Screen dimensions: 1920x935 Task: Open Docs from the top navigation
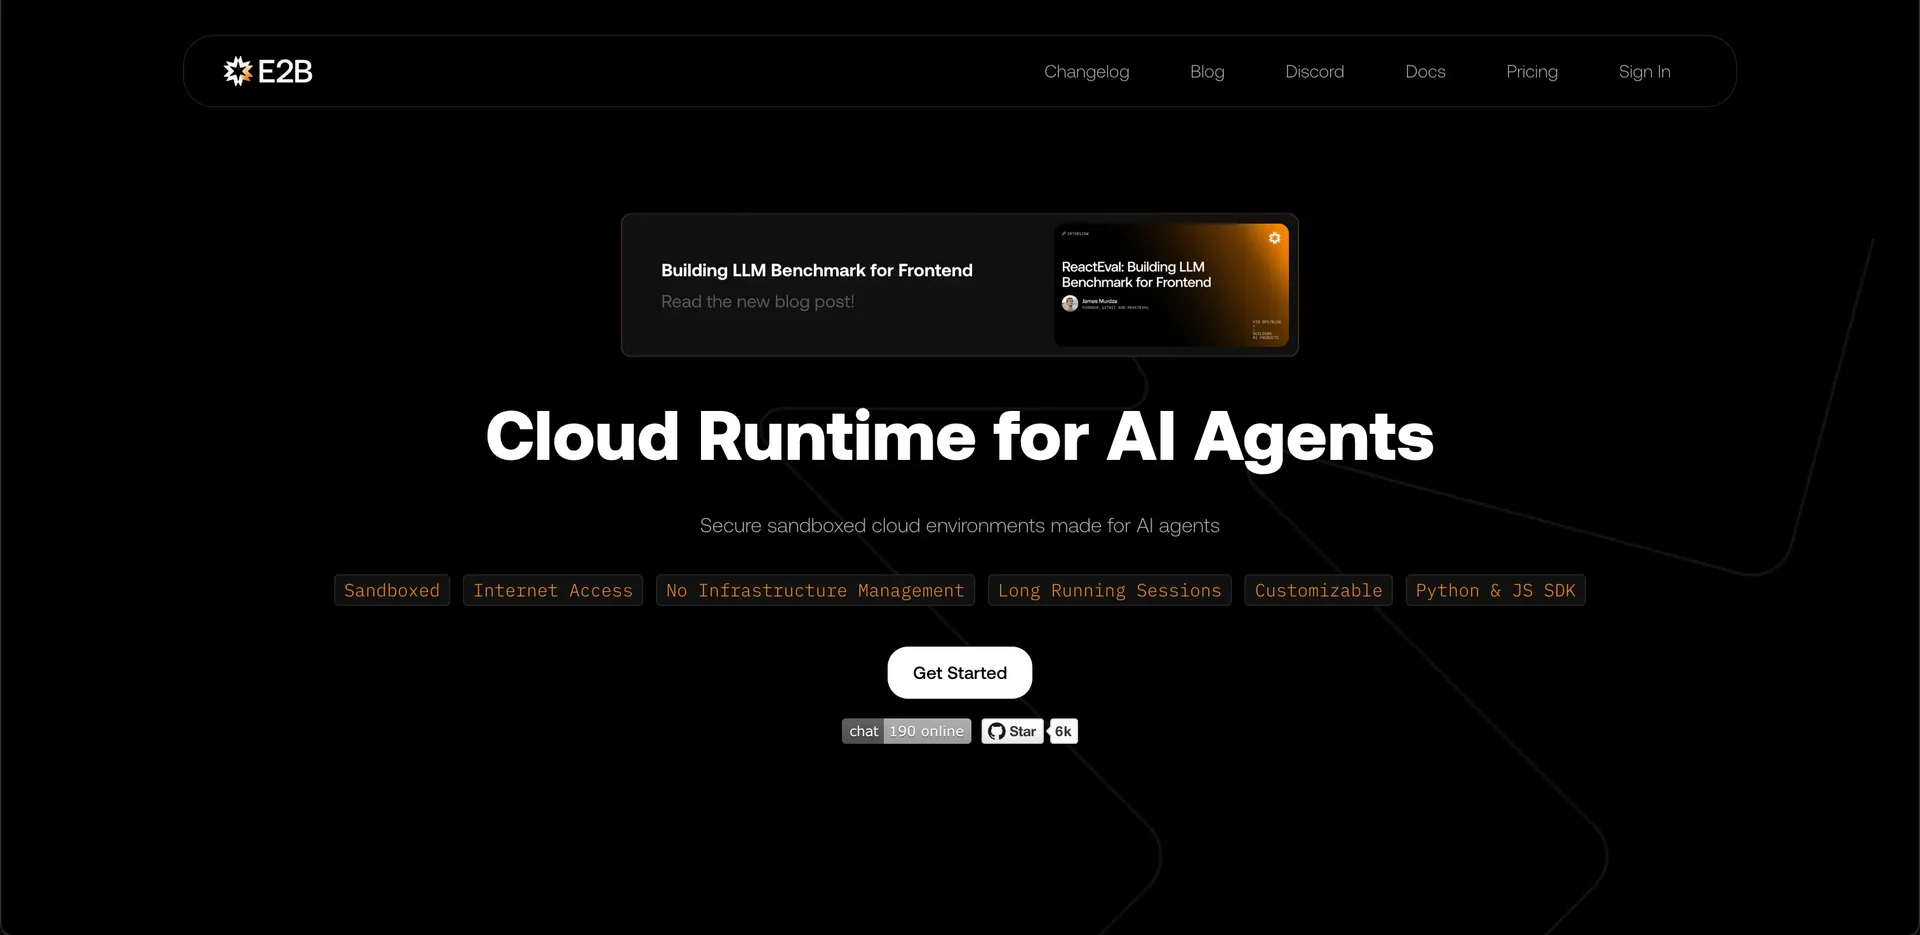(1425, 72)
